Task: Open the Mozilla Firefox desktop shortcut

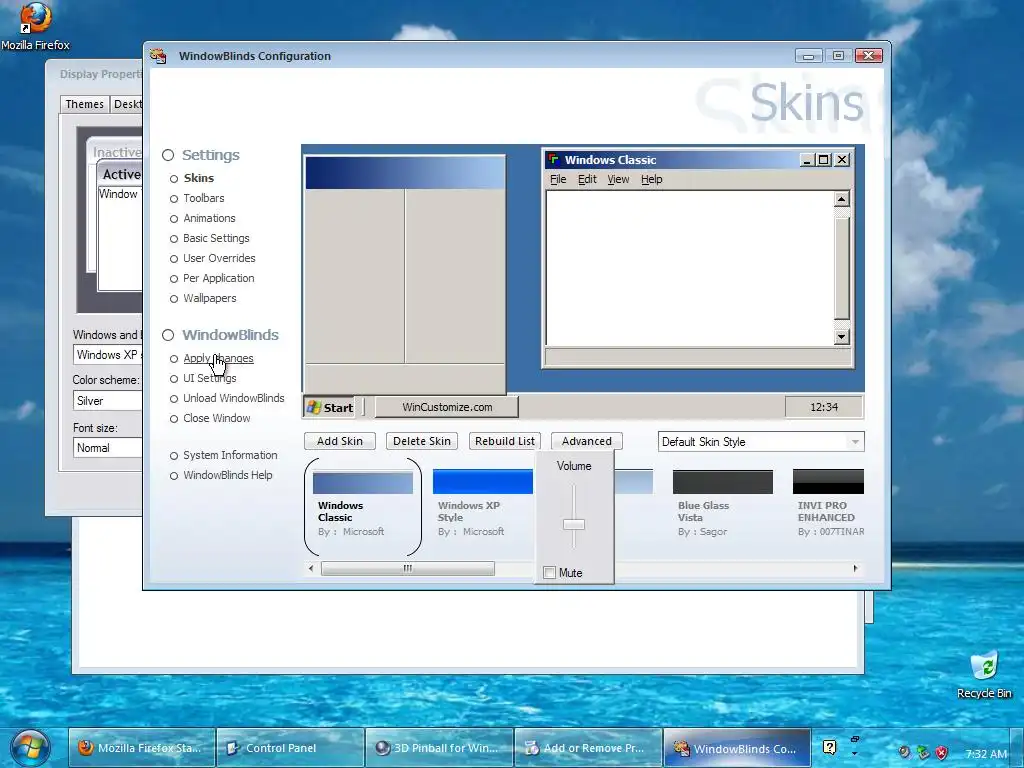Action: pyautogui.click(x=35, y=26)
